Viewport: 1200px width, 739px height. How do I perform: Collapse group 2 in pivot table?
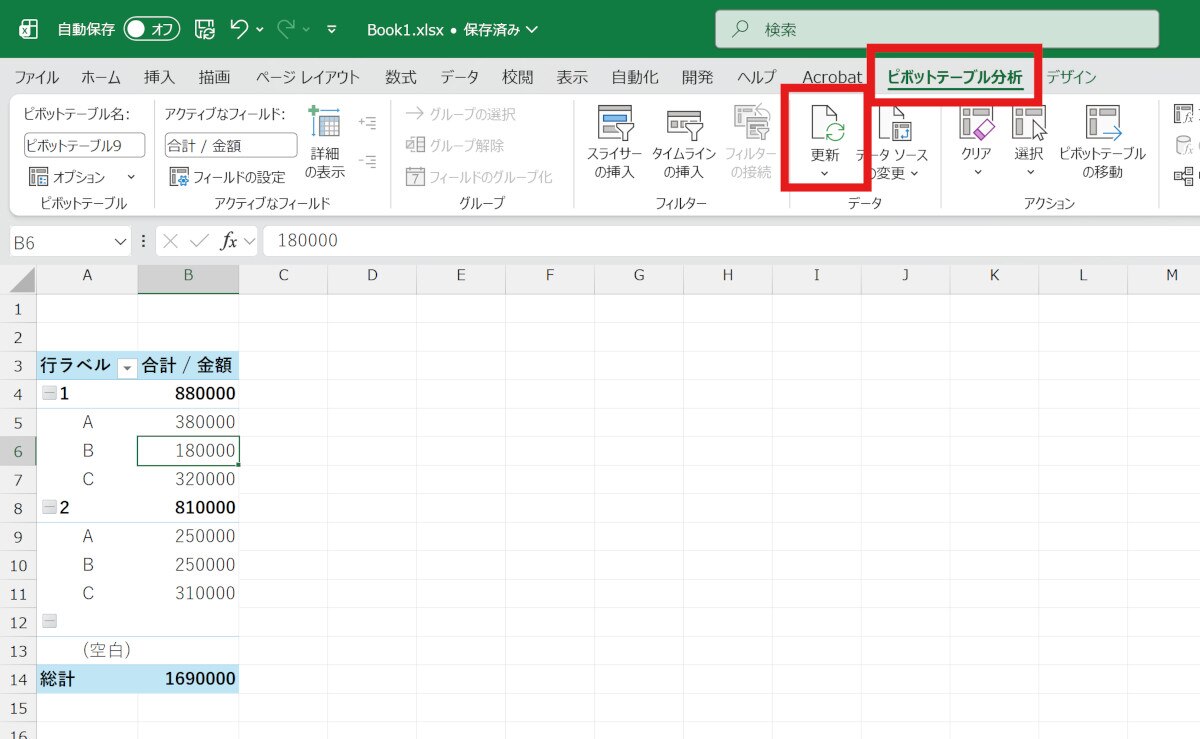point(49,508)
